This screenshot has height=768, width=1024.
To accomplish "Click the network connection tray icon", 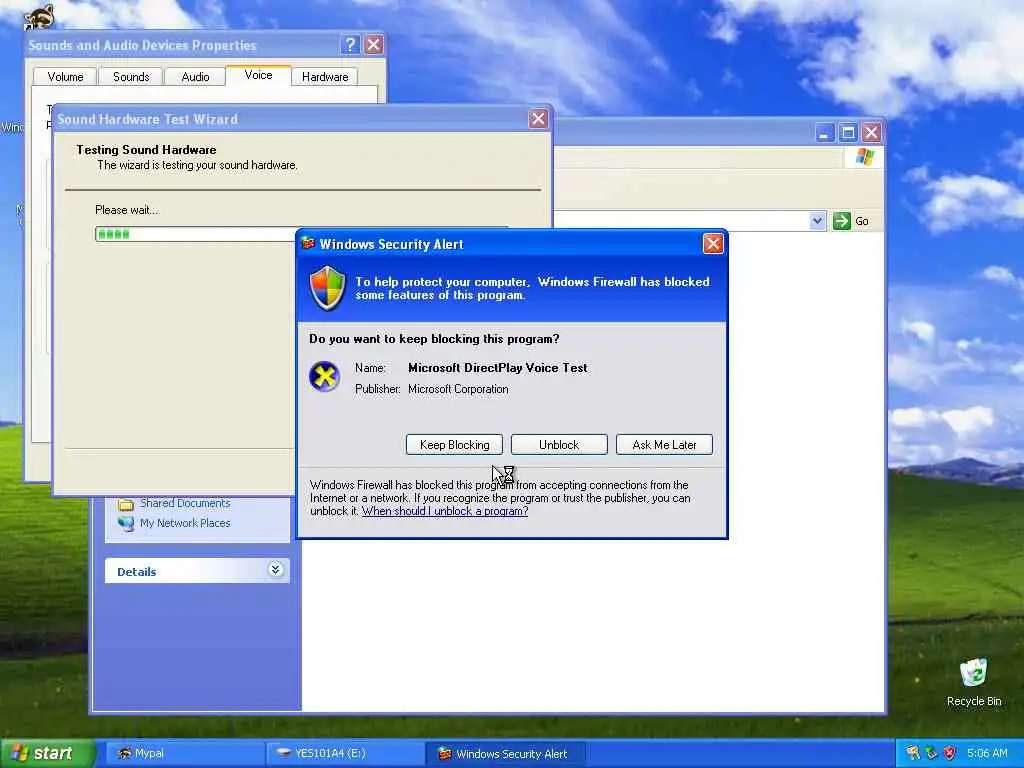I will coord(931,753).
